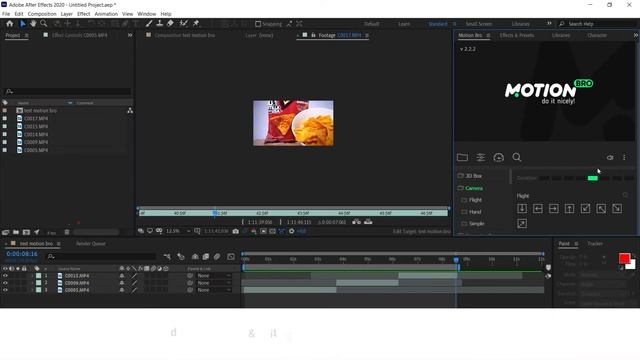Select the Puppet Pin tool
Screen dimensions: 640x360
(196, 24)
